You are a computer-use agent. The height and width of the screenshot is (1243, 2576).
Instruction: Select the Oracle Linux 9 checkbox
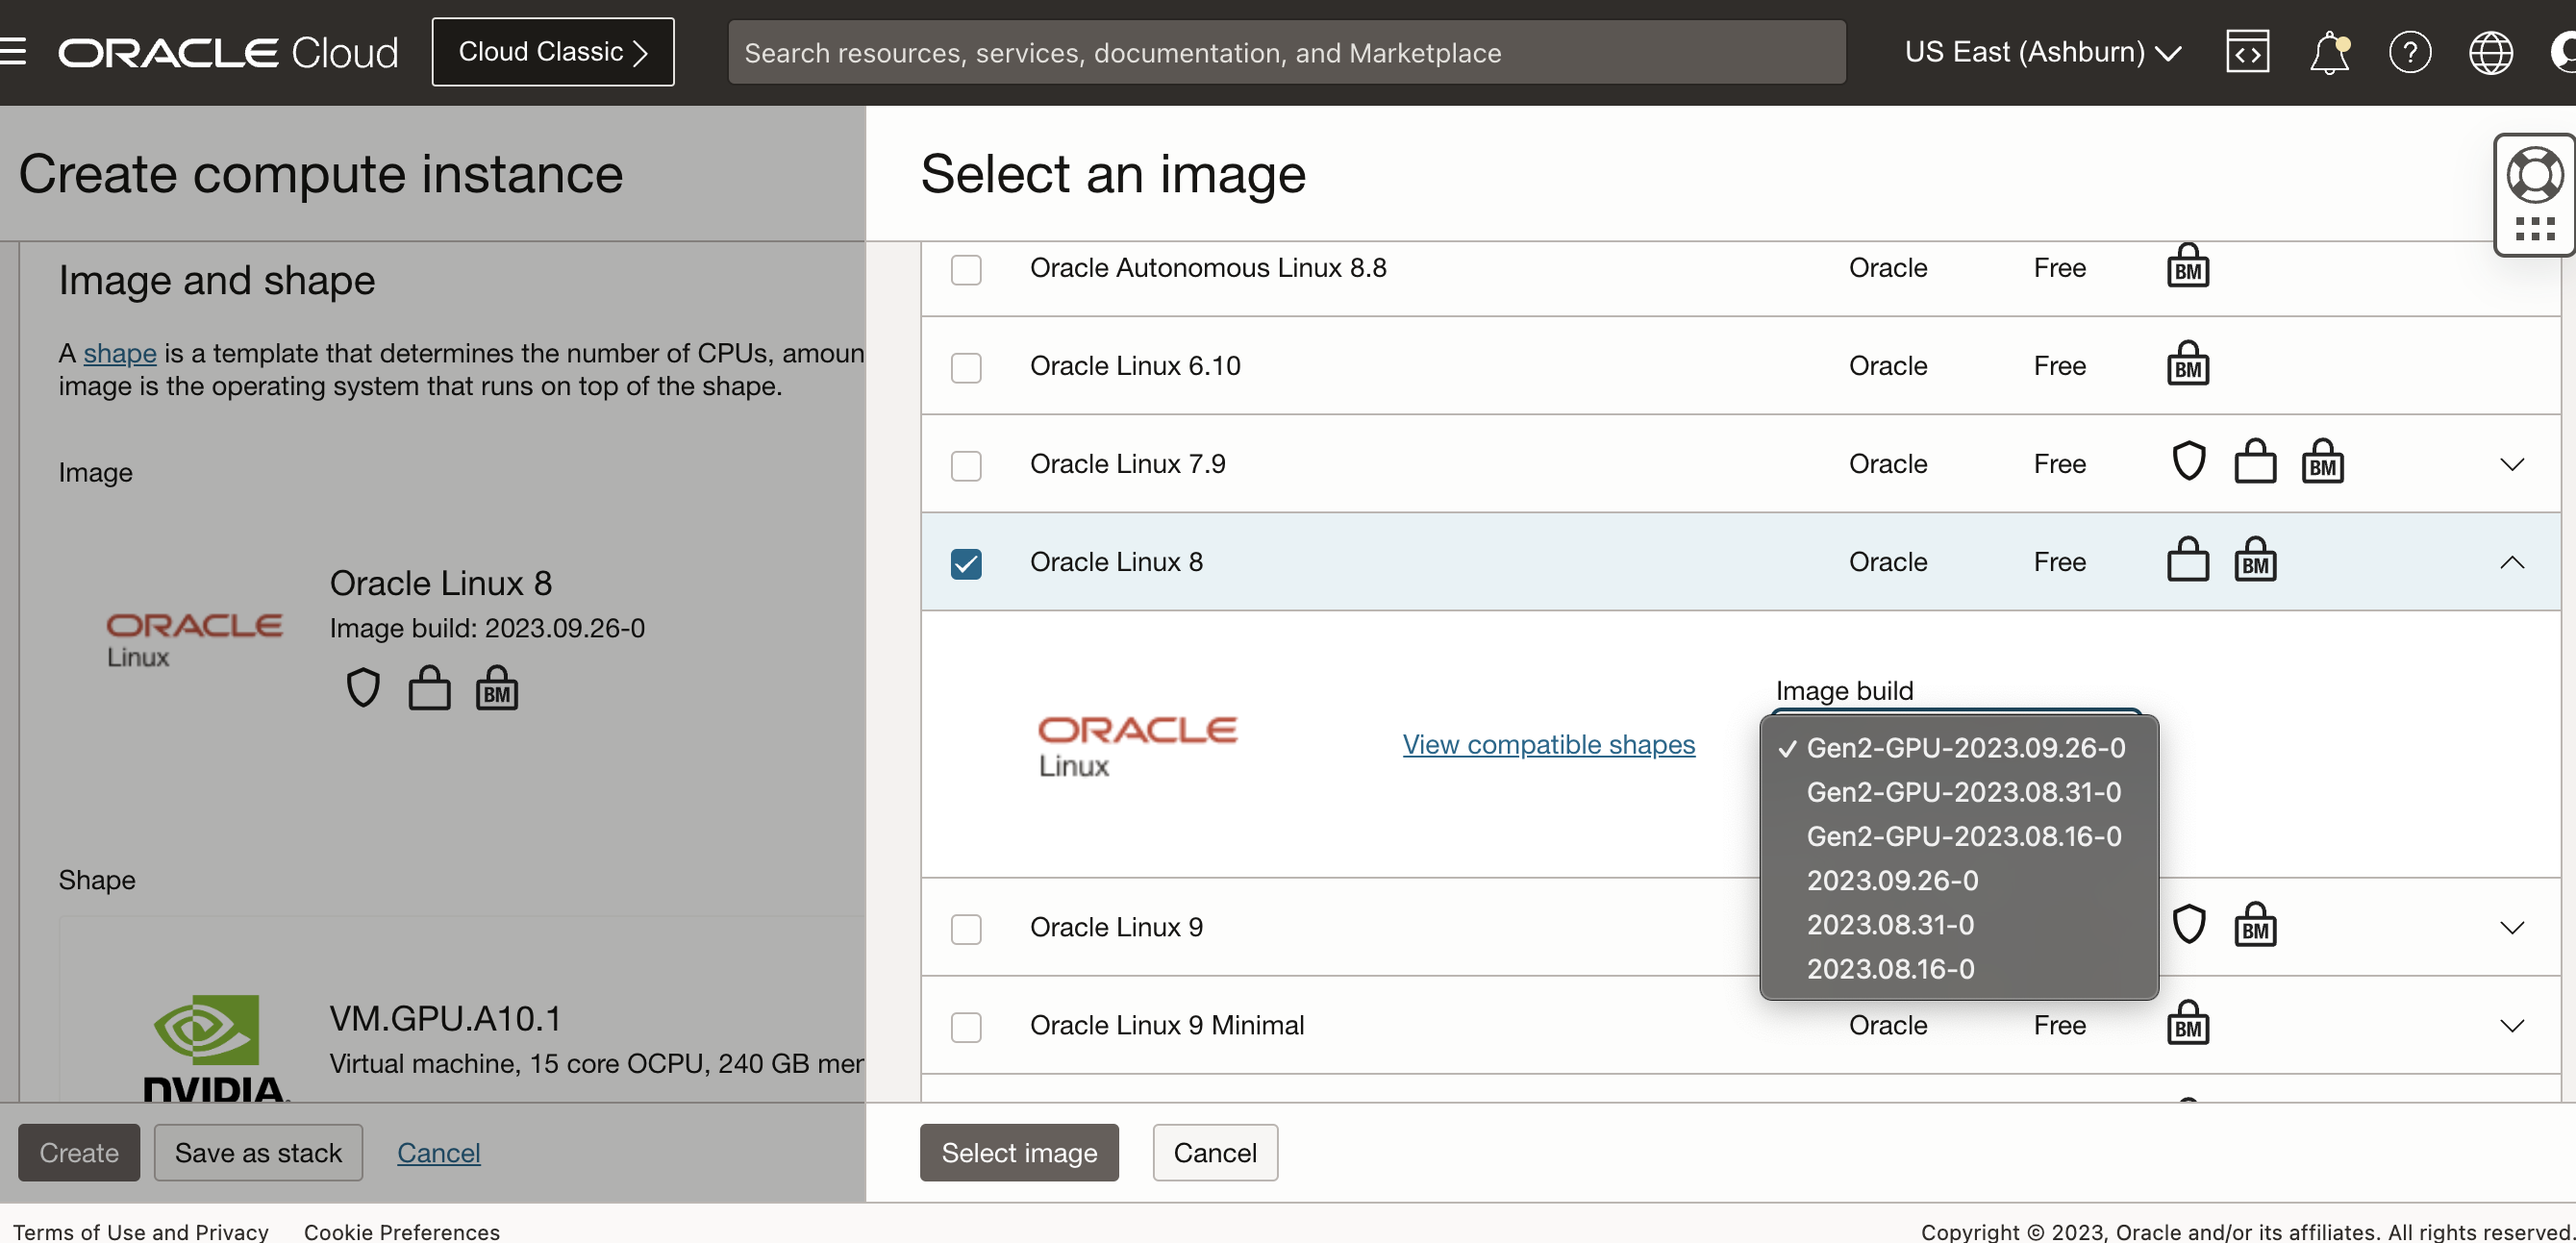click(x=966, y=929)
